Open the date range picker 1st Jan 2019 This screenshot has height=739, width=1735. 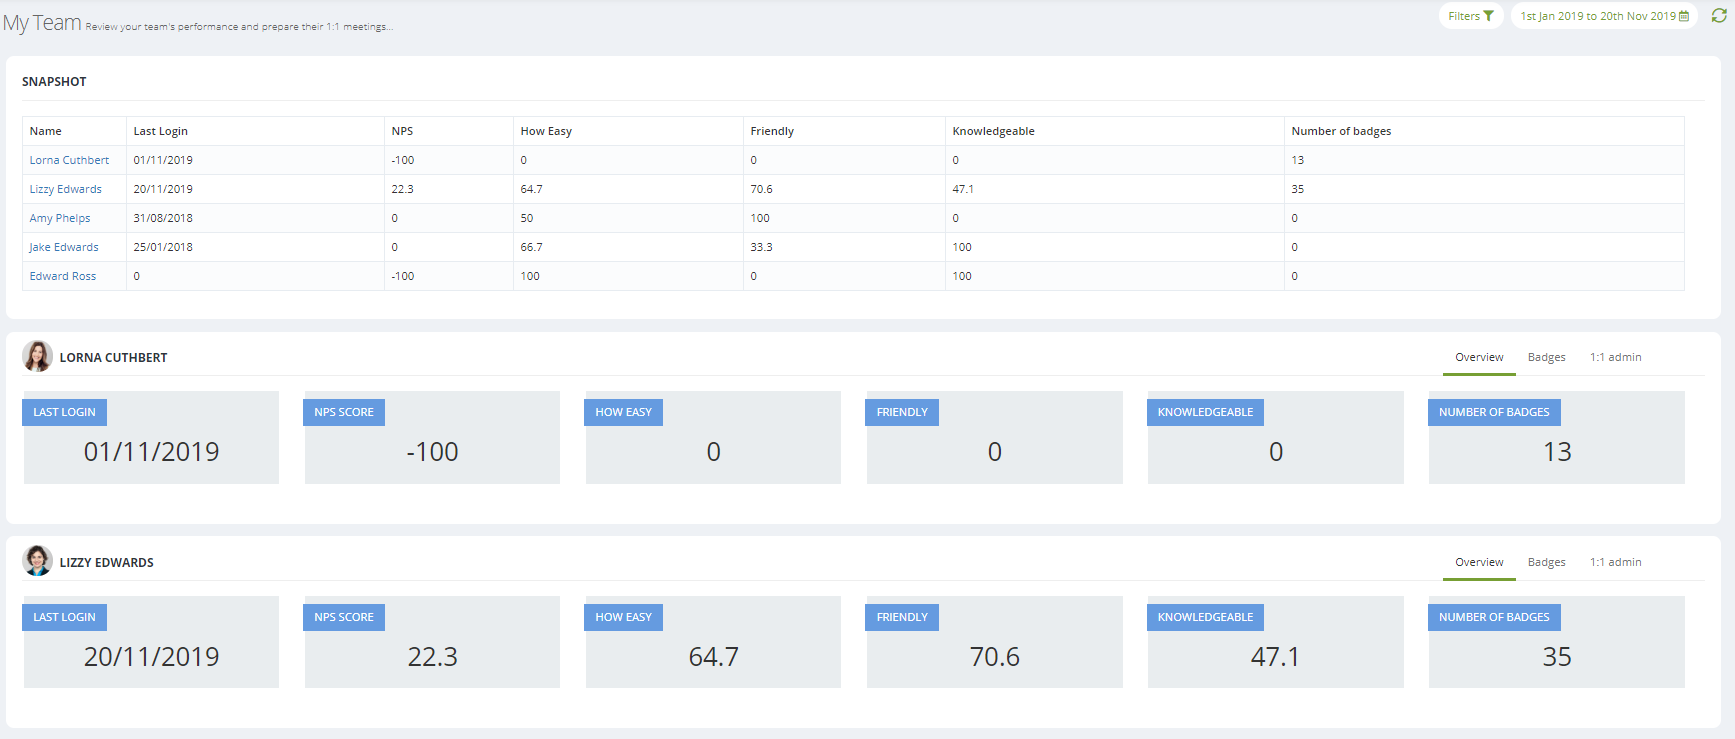click(1604, 16)
